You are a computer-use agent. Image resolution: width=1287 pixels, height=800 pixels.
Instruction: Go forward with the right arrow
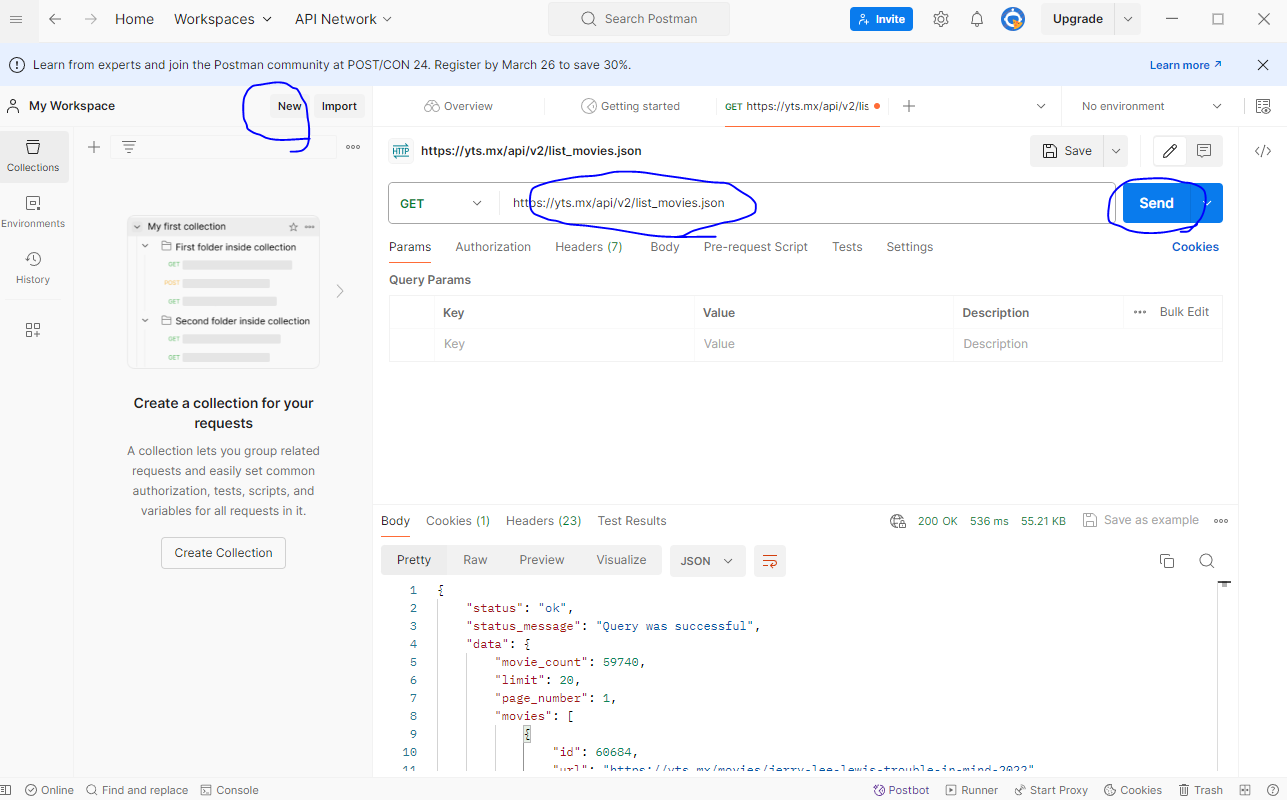91,19
